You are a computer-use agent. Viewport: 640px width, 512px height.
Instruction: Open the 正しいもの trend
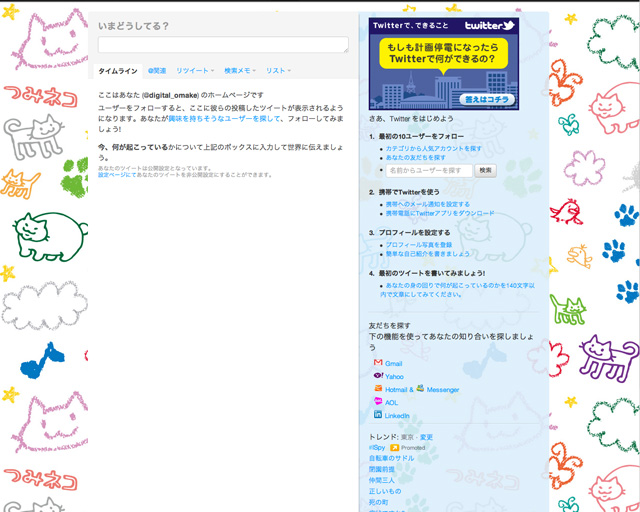pos(385,491)
